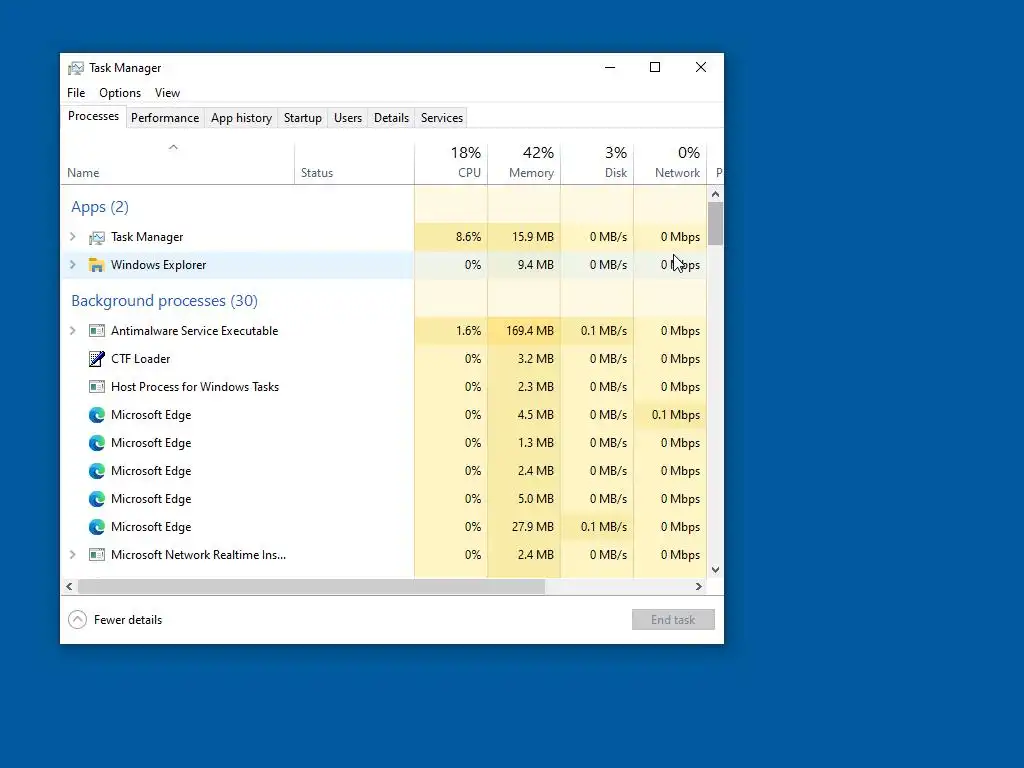Expand the Task Manager process row
Viewport: 1024px width, 768px height.
(73, 237)
